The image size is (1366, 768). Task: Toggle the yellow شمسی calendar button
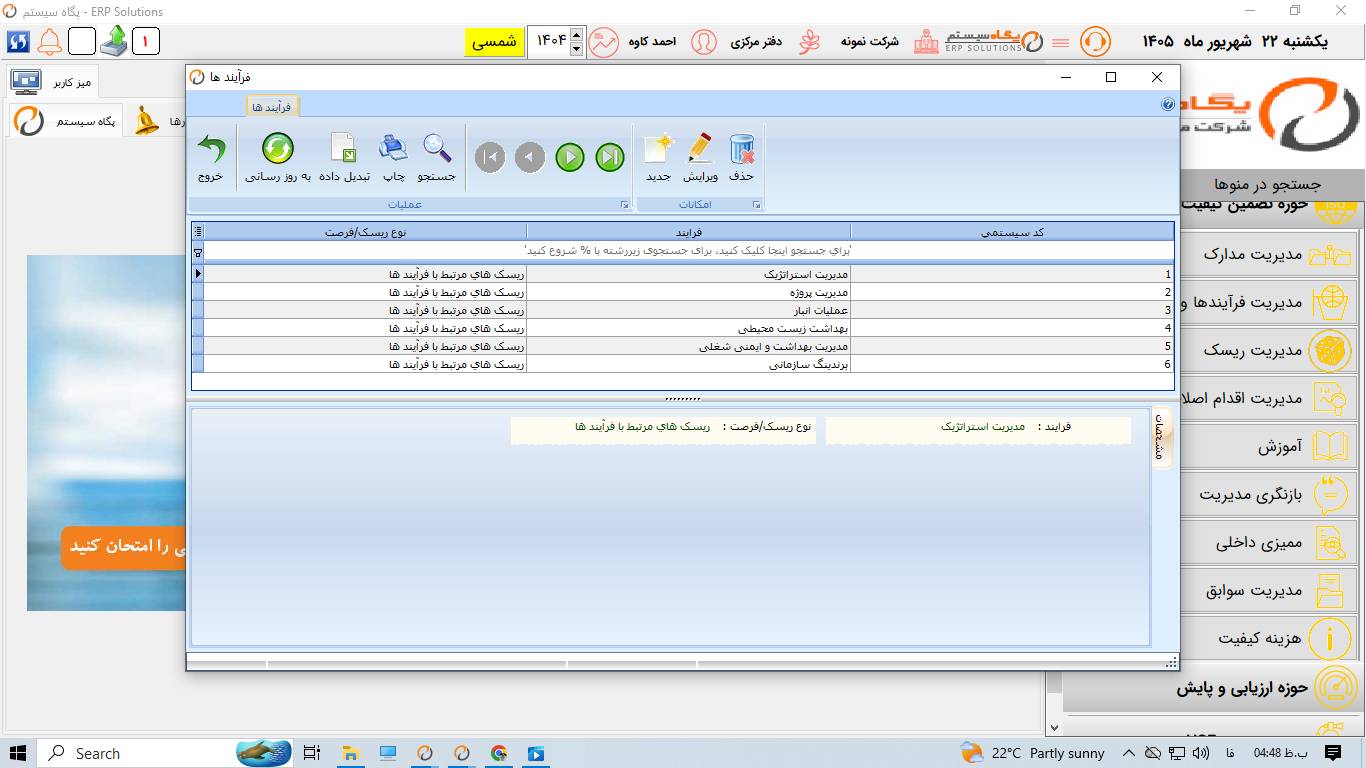point(494,42)
